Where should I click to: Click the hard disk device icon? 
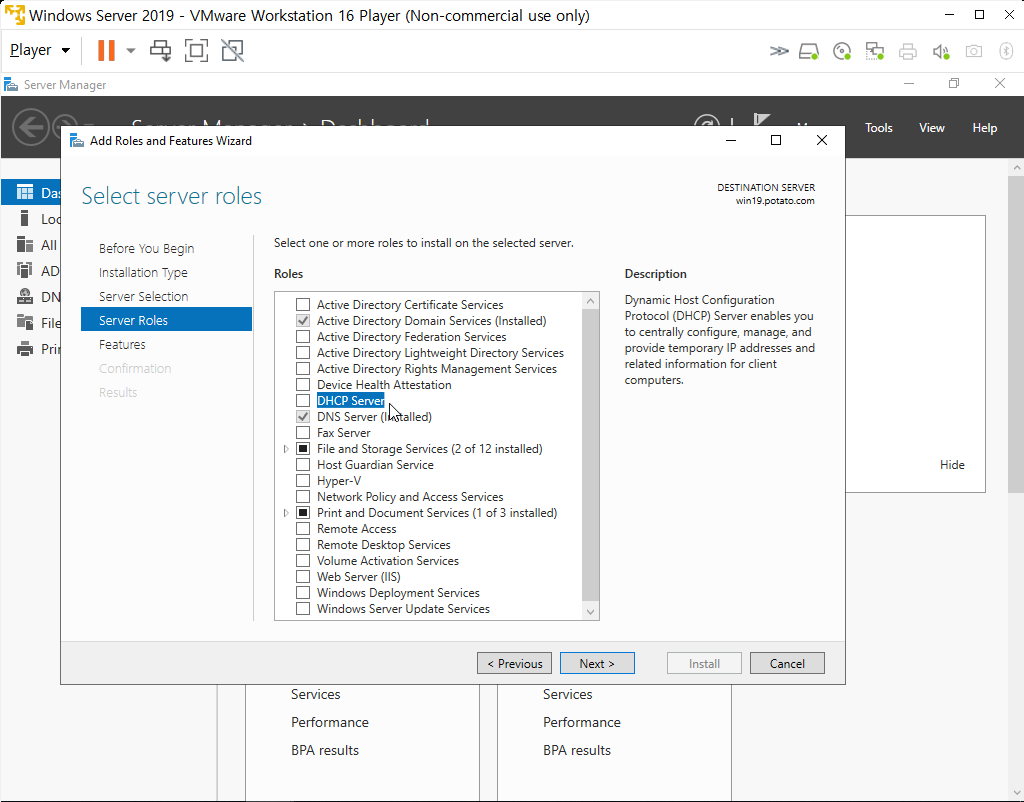(809, 51)
